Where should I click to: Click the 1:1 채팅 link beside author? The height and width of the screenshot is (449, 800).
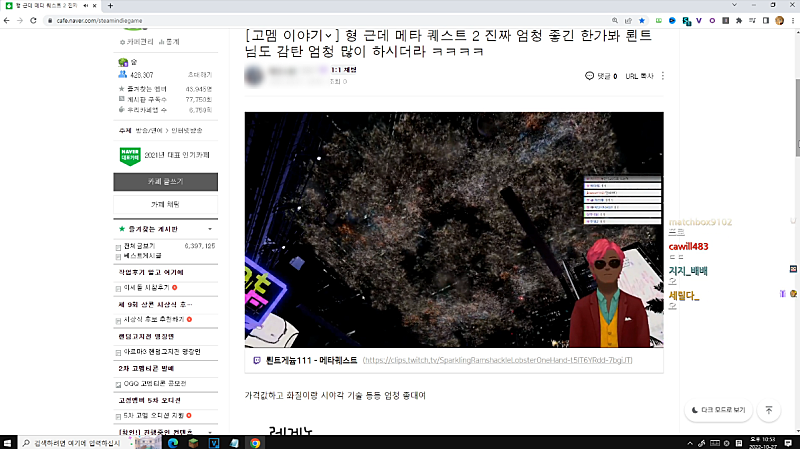tap(343, 70)
